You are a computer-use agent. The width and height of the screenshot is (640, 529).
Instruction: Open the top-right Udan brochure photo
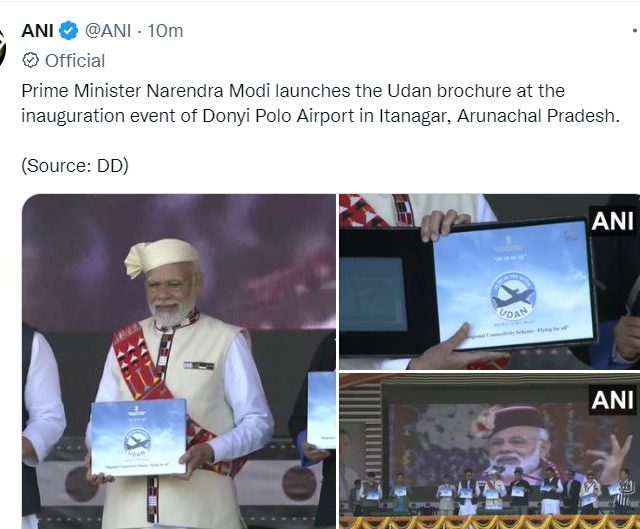[489, 281]
